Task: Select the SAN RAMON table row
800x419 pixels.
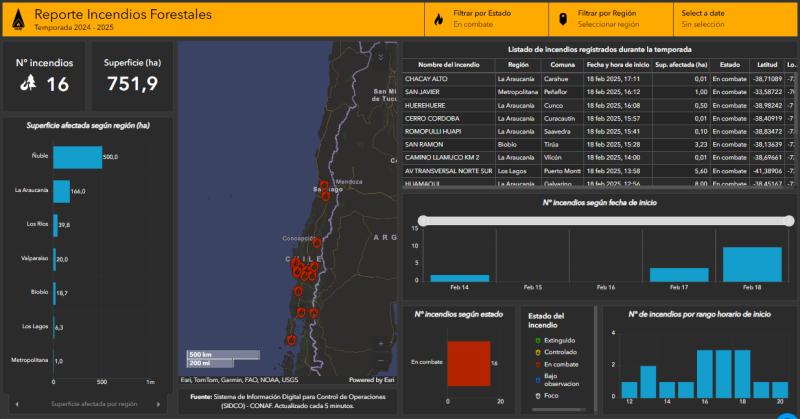Action: click(x=598, y=144)
